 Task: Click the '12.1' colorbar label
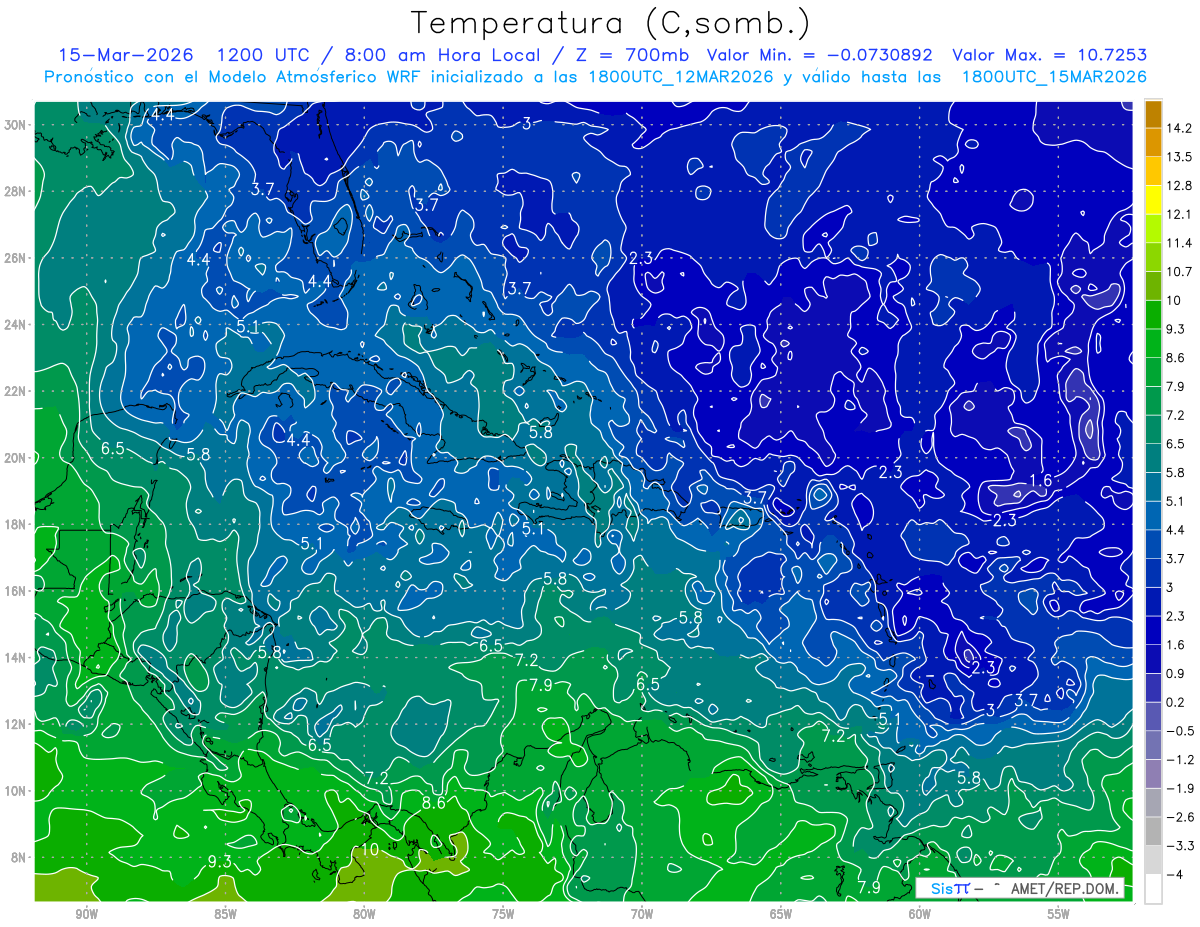coord(1179,214)
